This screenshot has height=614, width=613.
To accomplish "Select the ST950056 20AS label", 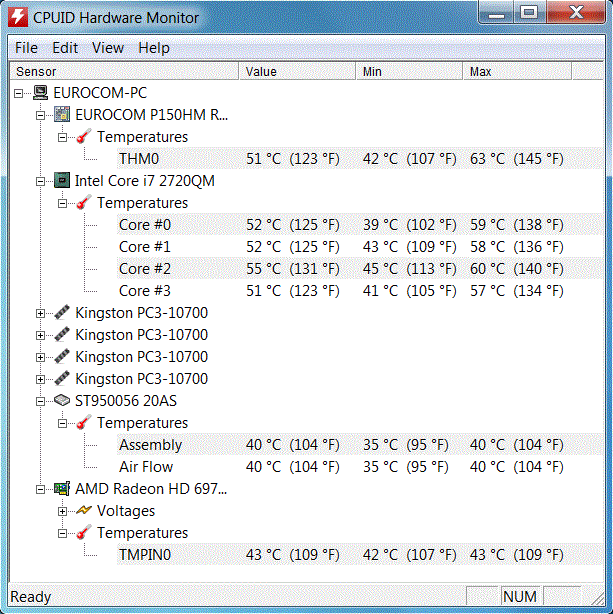I will 126,401.
